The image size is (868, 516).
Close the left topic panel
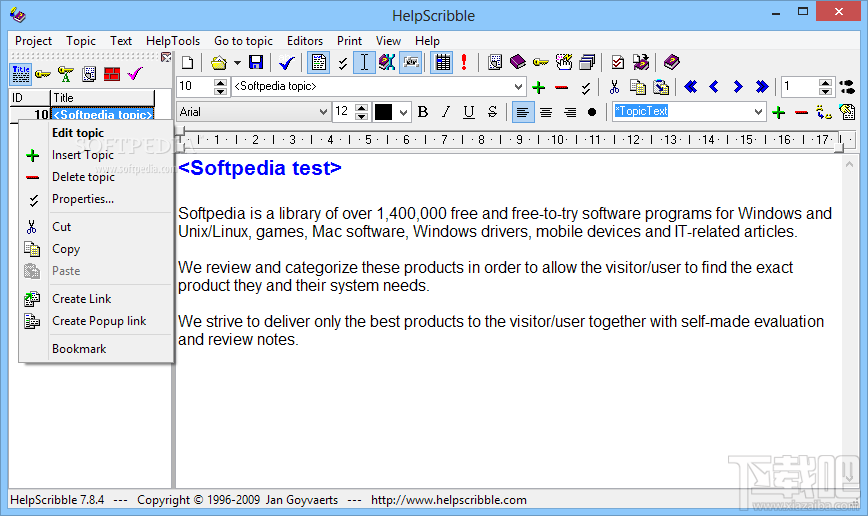point(166,57)
